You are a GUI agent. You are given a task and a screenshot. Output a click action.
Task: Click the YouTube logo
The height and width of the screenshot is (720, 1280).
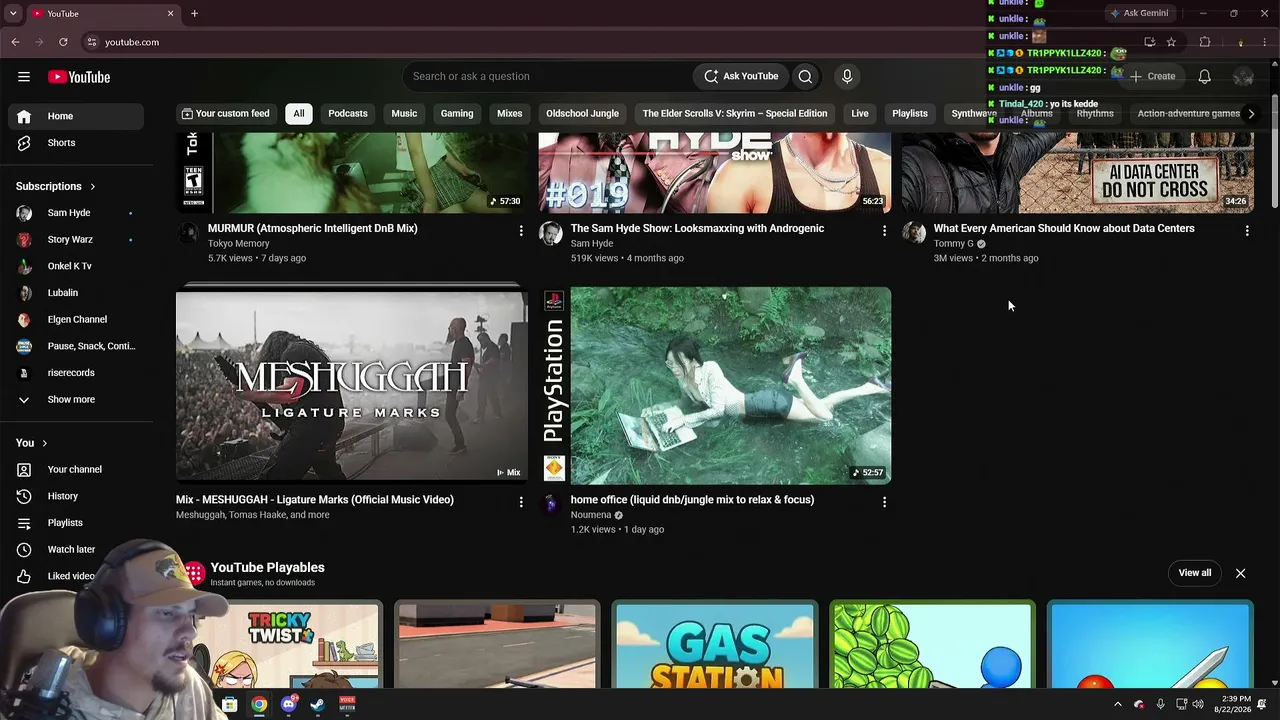pyautogui.click(x=79, y=77)
